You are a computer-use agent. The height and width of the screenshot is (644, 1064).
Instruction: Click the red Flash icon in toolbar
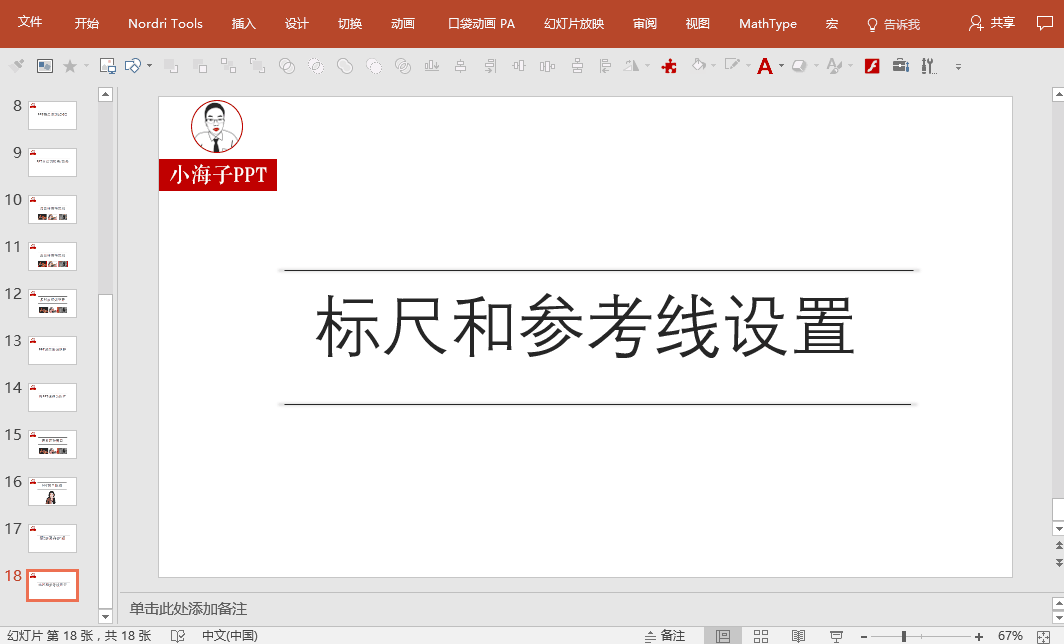[x=872, y=66]
